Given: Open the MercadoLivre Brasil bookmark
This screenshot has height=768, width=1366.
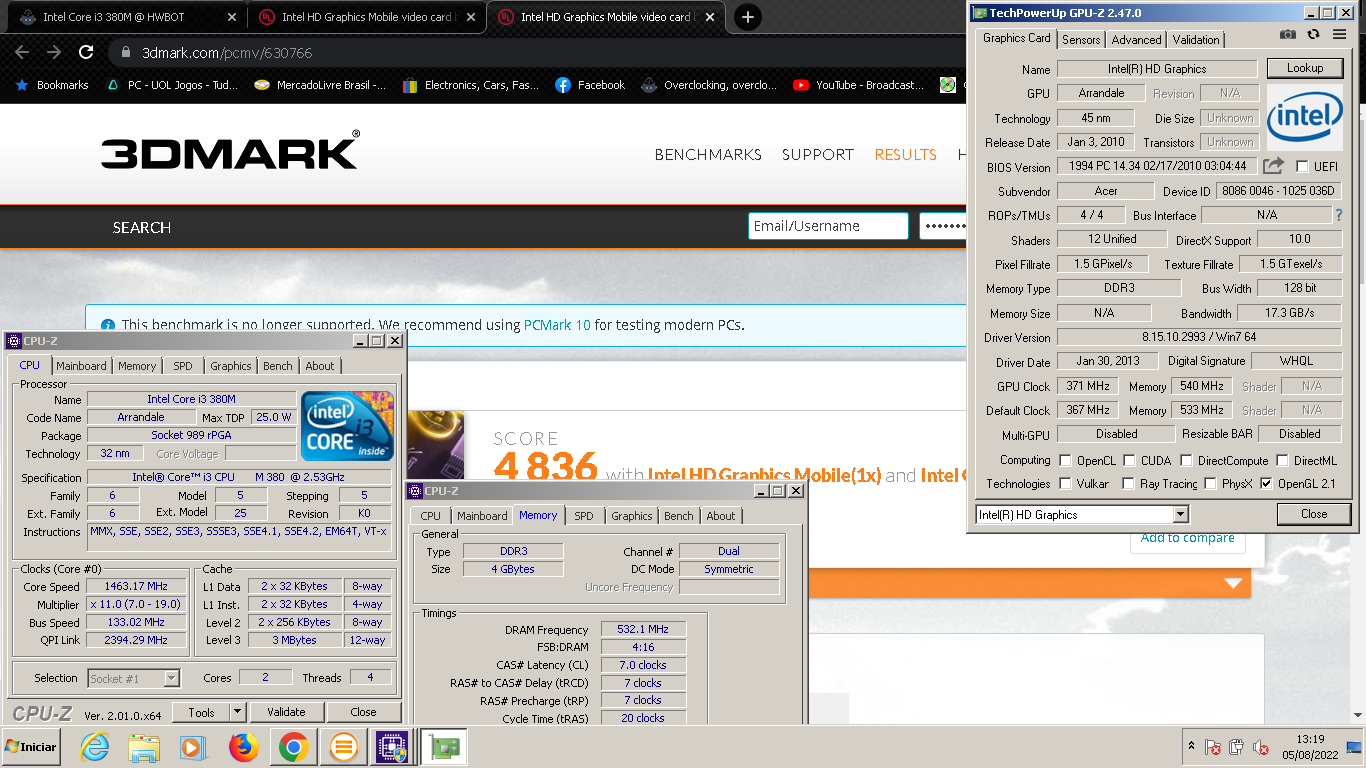Looking at the screenshot, I should pyautogui.click(x=320, y=85).
